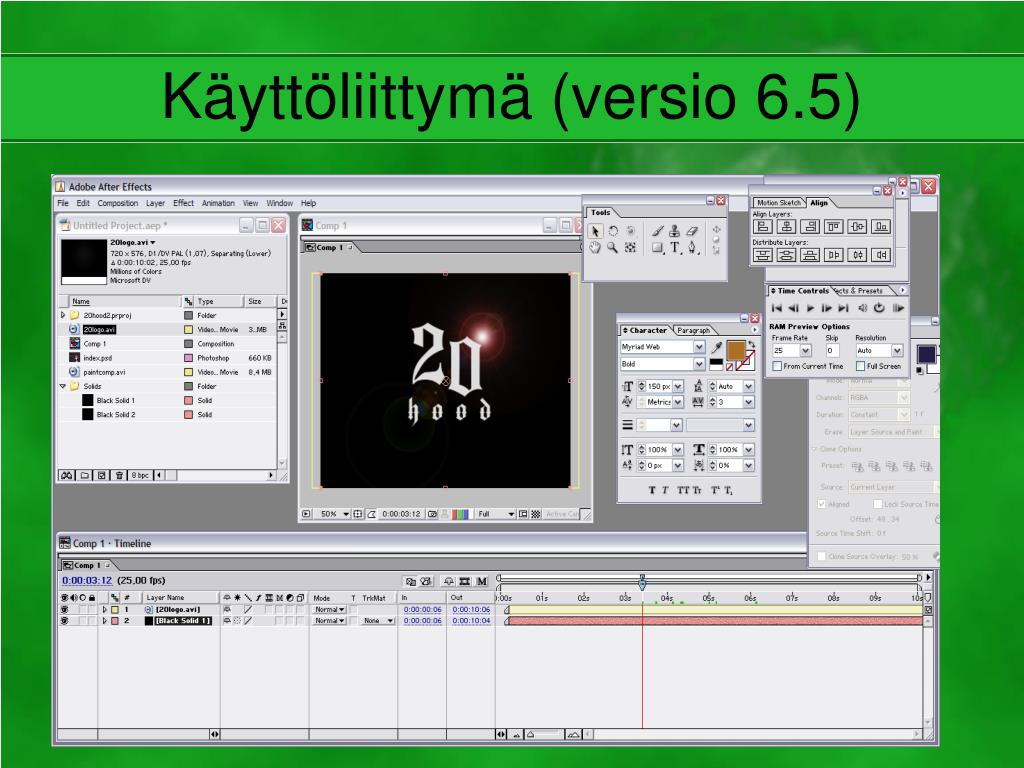Open the Effect menu

tap(184, 203)
